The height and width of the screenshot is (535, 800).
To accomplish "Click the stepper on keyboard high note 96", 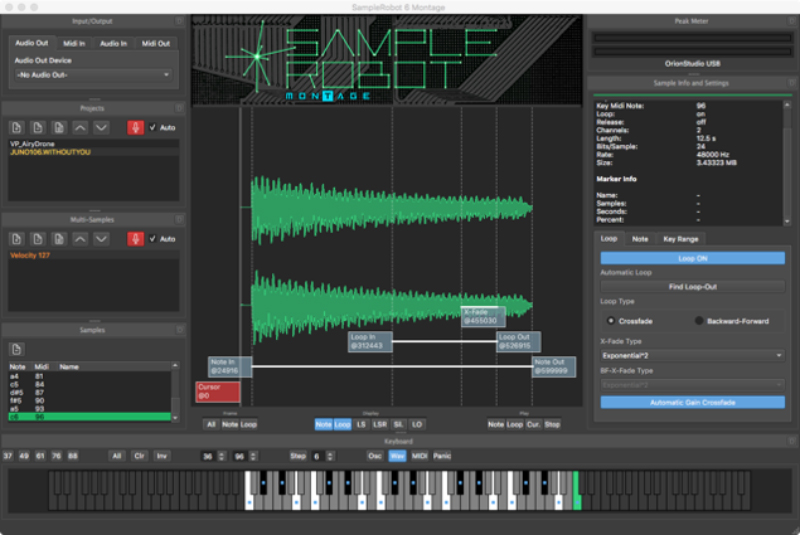I will (254, 456).
